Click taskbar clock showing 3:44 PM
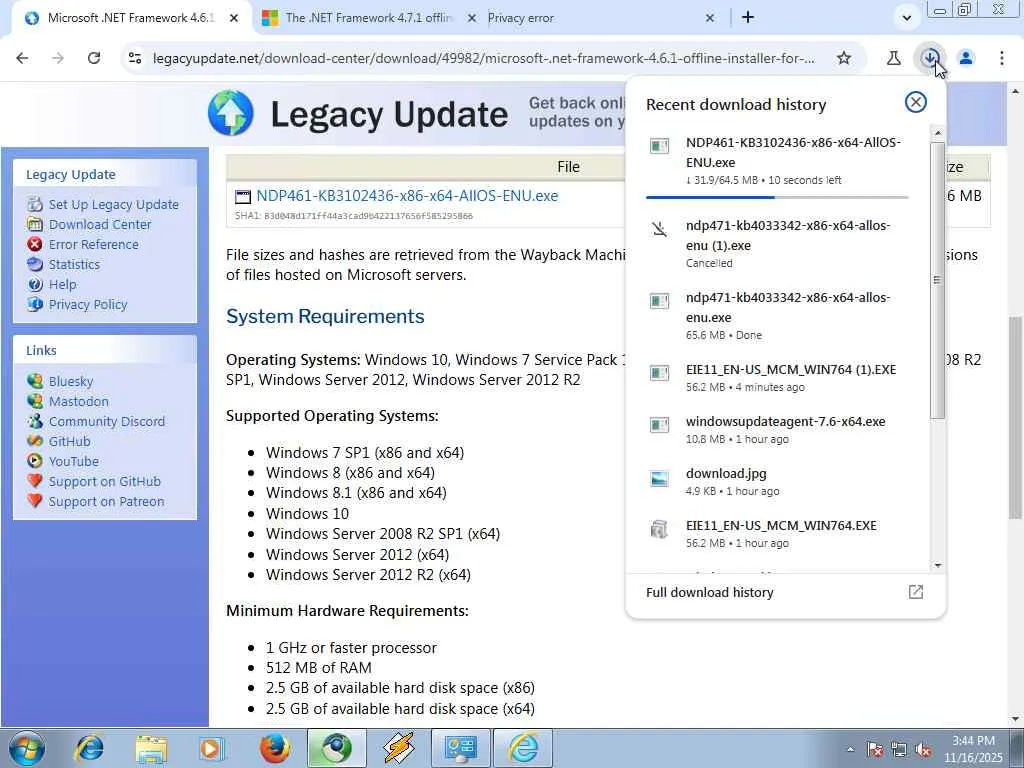 click(x=973, y=749)
